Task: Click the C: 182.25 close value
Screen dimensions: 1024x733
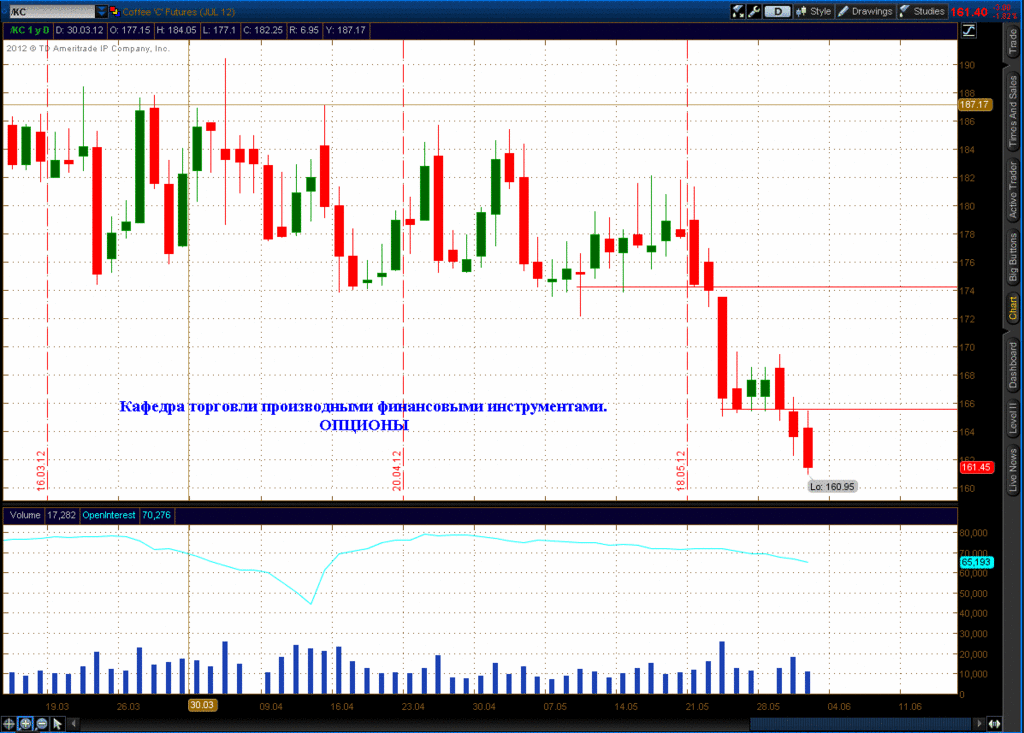Action: coord(263,30)
